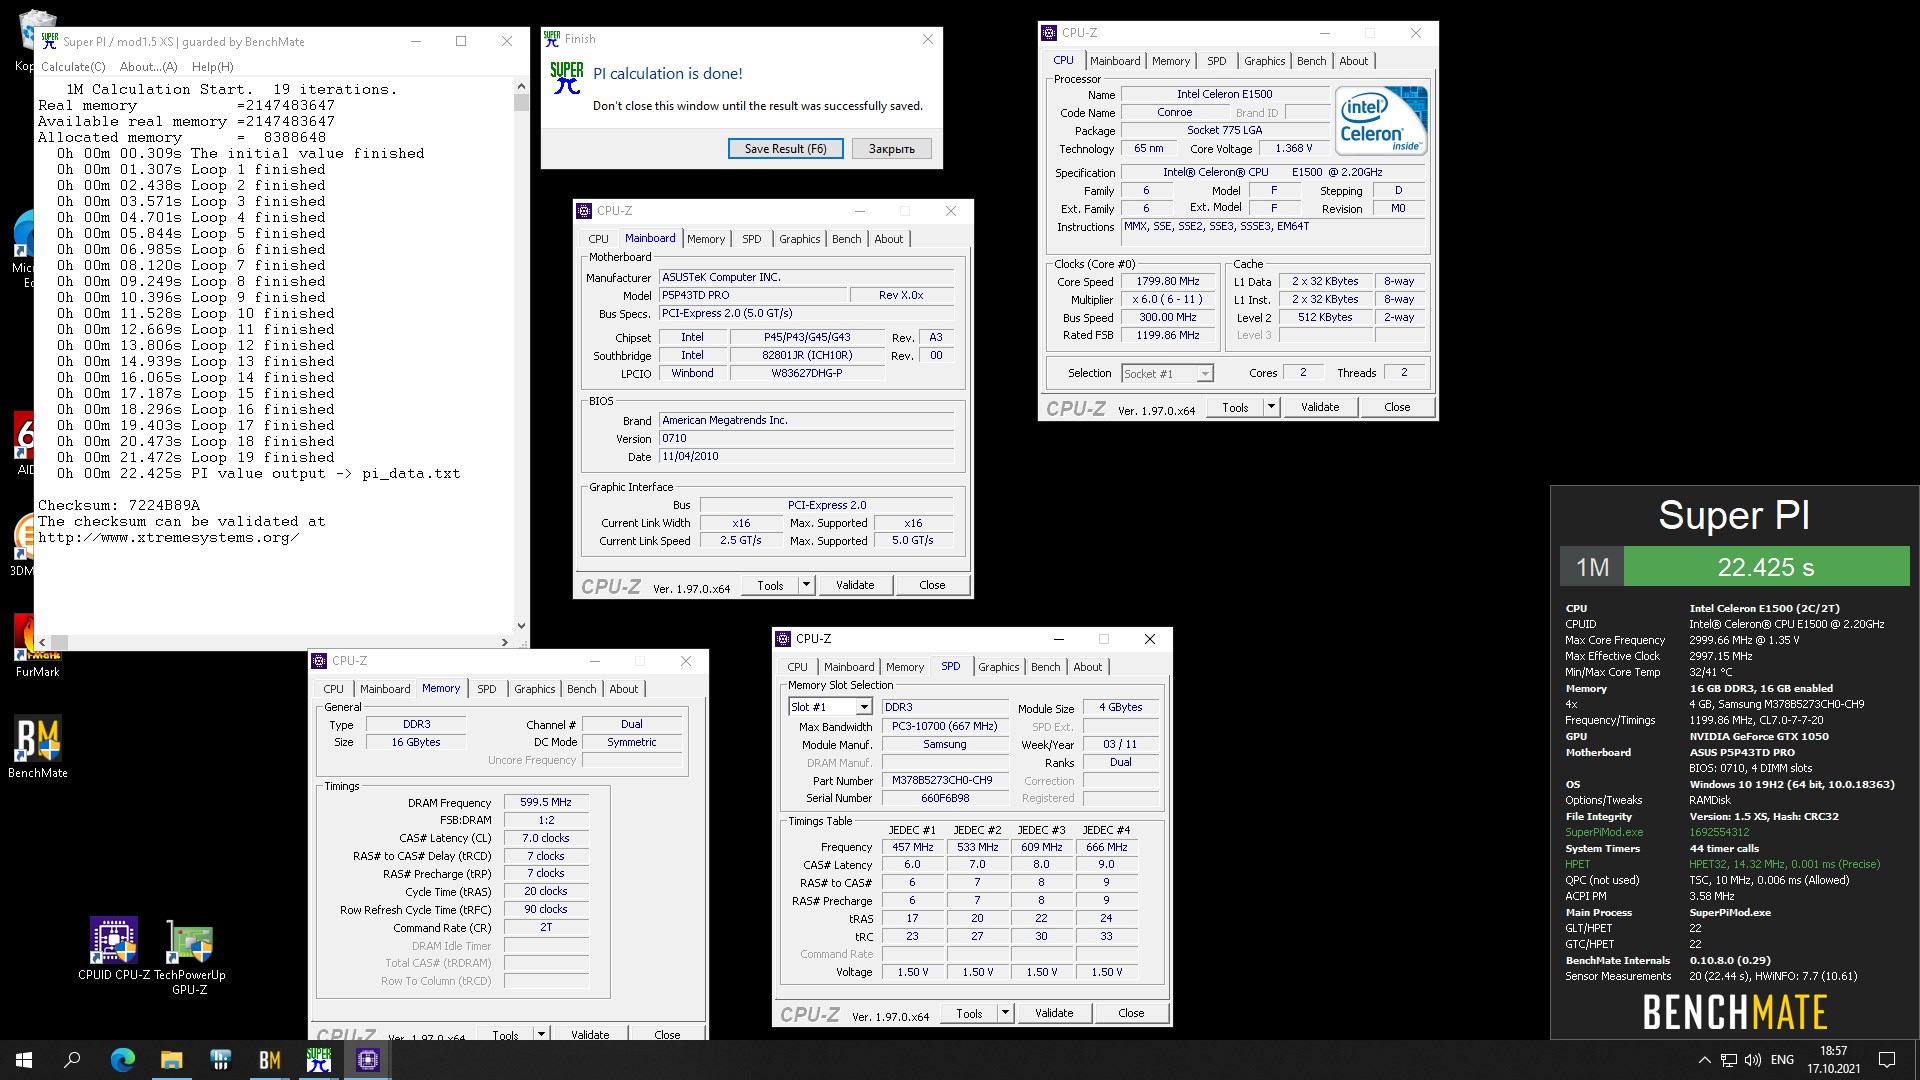Show hidden system tray icons
The image size is (1920, 1080).
coord(1704,1060)
